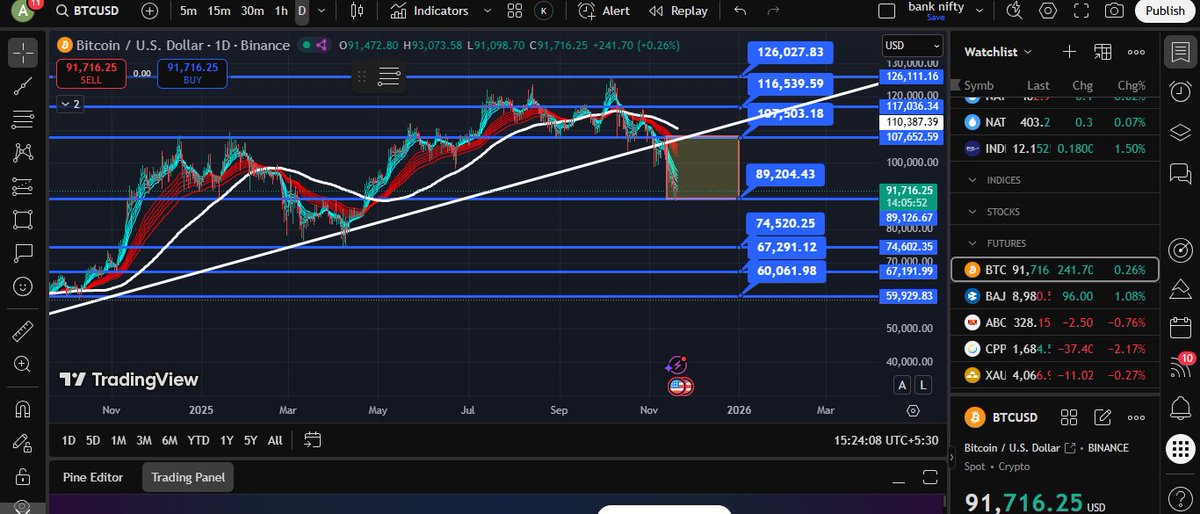
Task: Expand the collapsed indicators legend showing 2
Action: pos(70,104)
